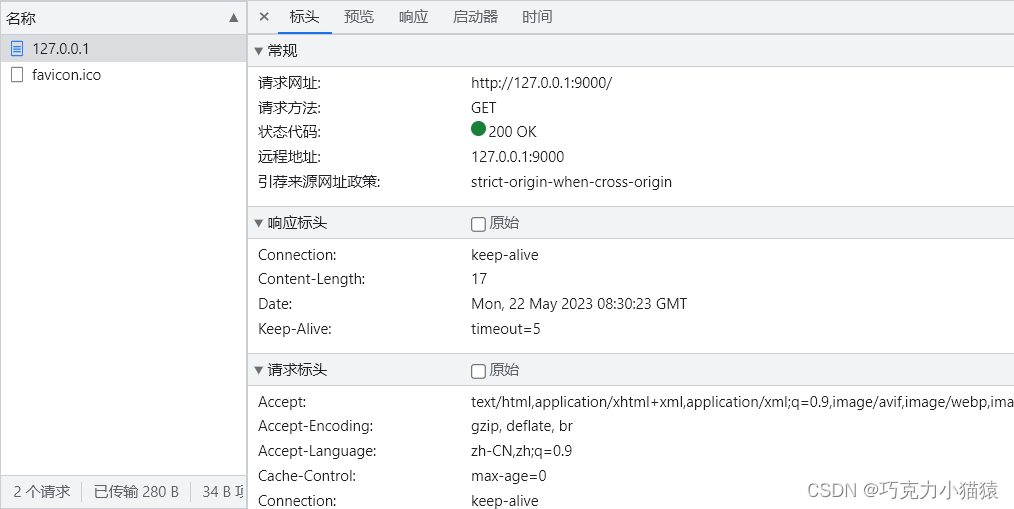Image resolution: width=1014 pixels, height=509 pixels.
Task: Click the 请求网址 label
Action: point(289,83)
